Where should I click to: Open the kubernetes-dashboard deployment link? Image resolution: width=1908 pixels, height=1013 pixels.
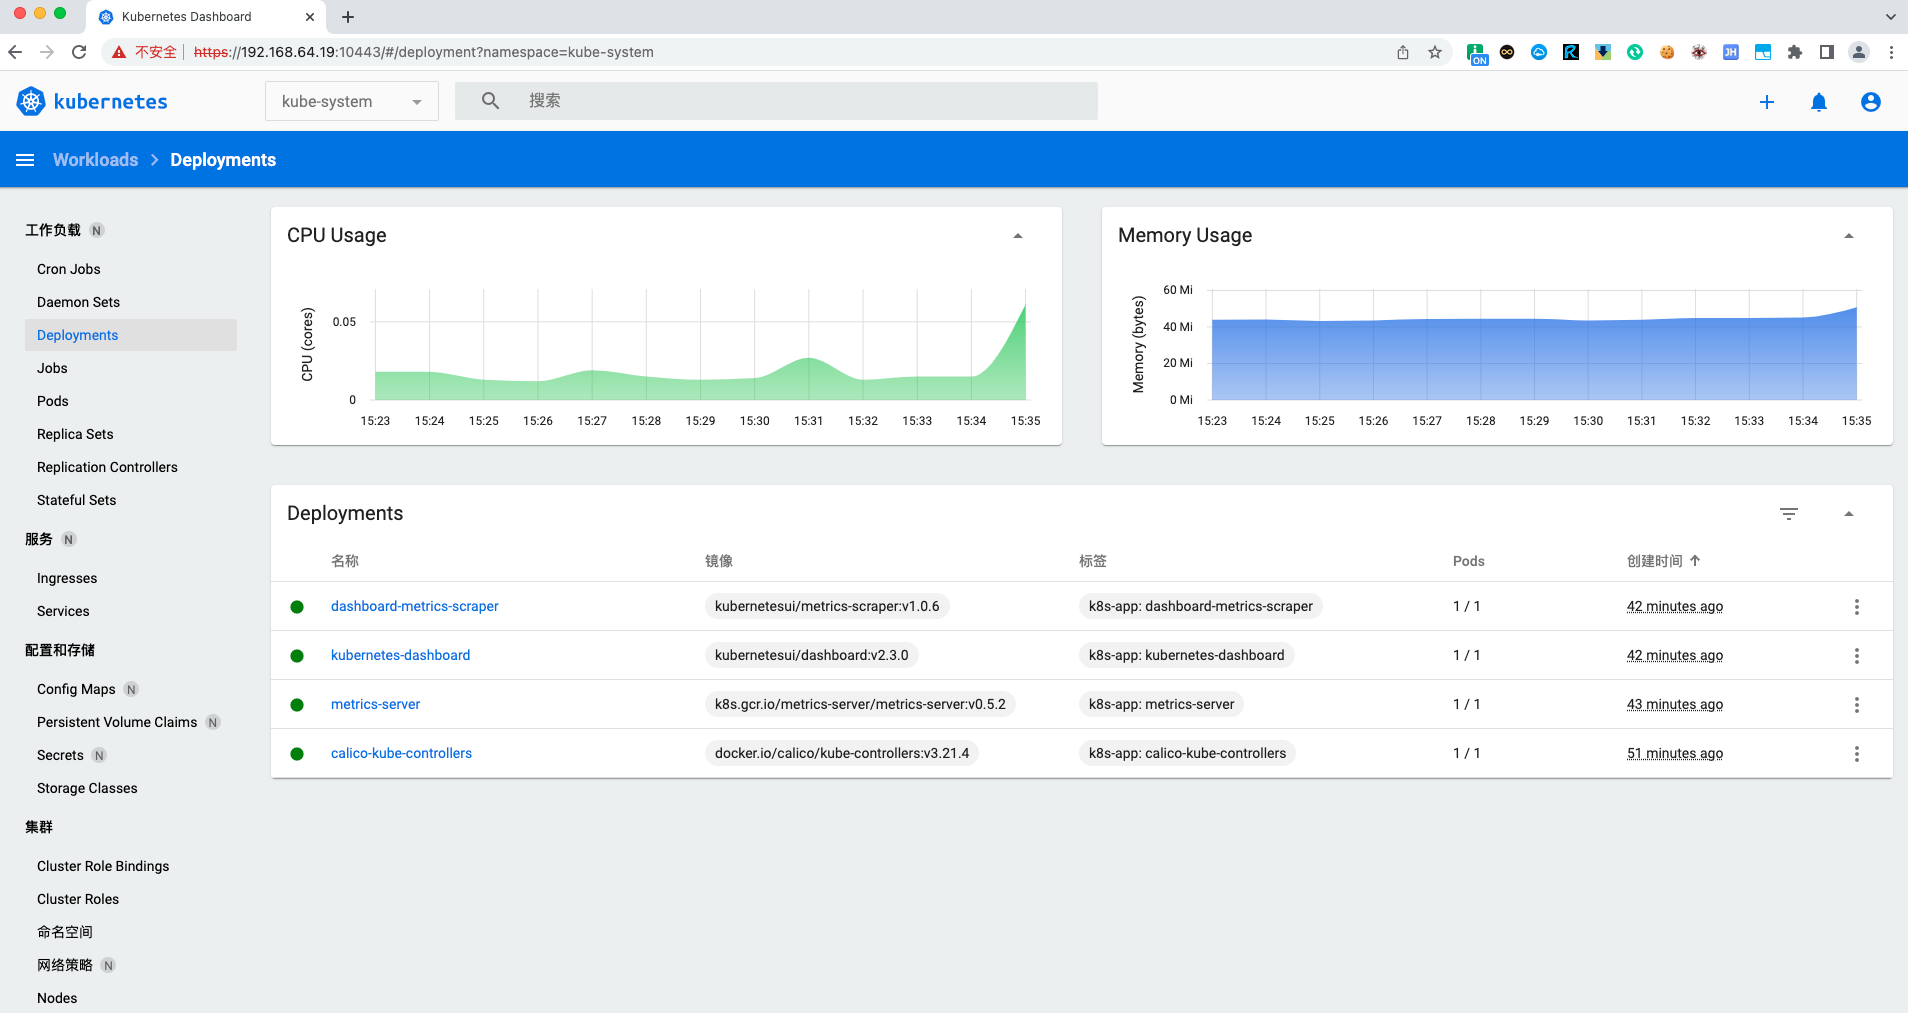pyautogui.click(x=400, y=655)
